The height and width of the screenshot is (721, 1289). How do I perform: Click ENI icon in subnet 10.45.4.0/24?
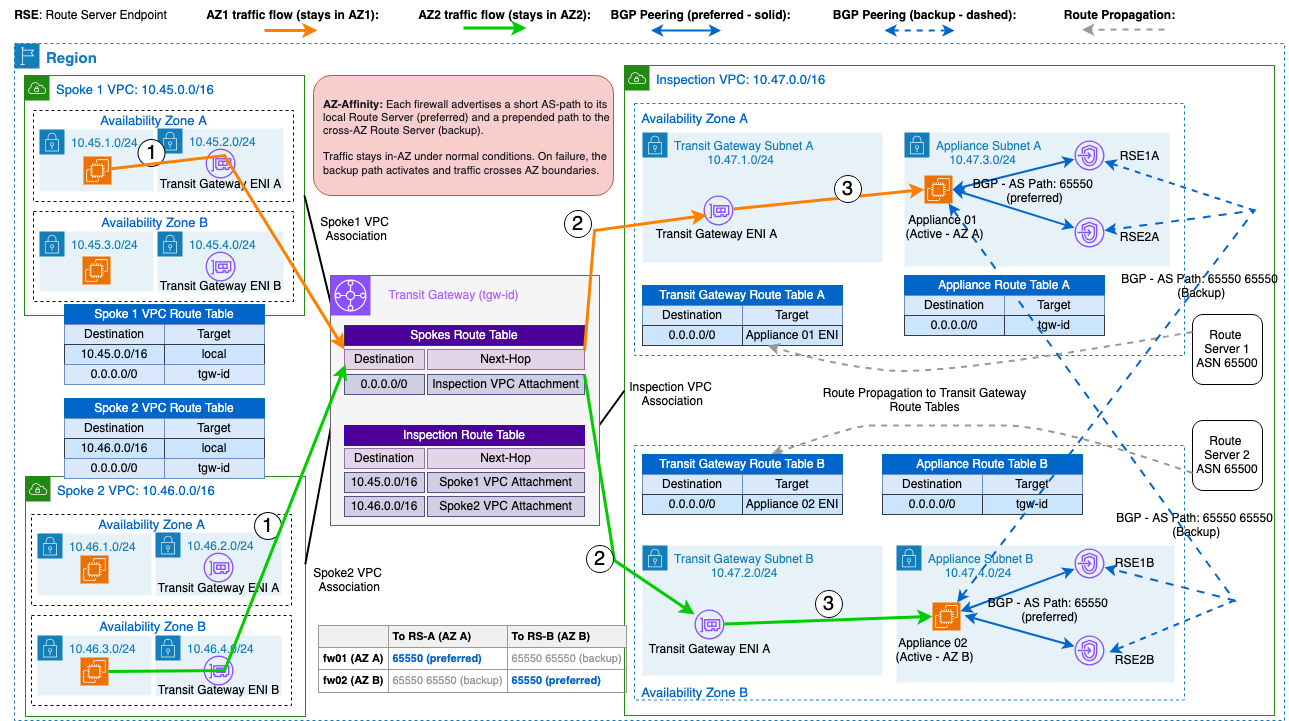[219, 266]
